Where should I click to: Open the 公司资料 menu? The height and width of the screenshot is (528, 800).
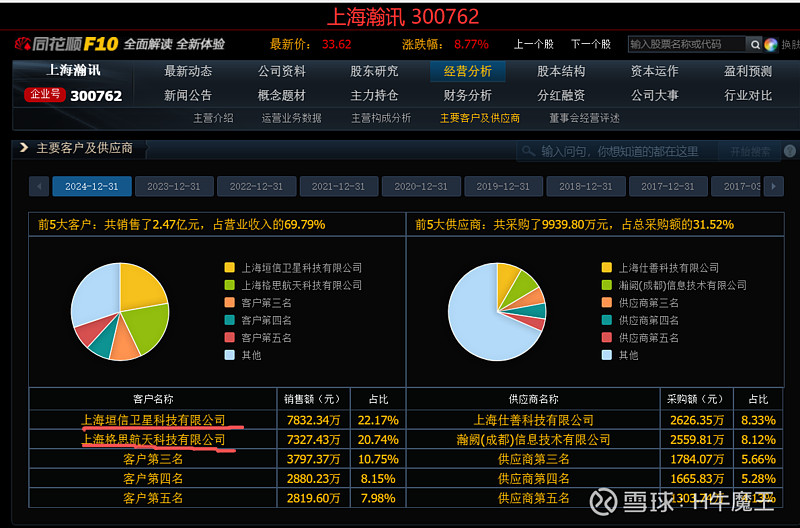[x=282, y=71]
